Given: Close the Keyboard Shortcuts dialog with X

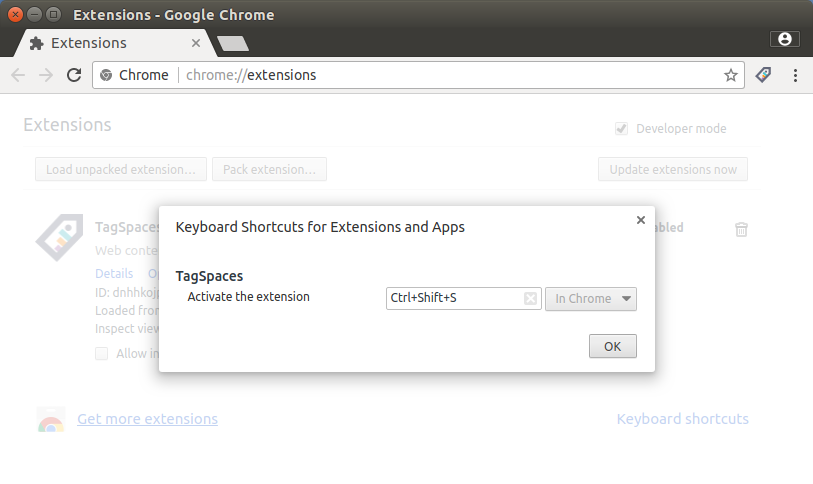Looking at the screenshot, I should pyautogui.click(x=641, y=220).
